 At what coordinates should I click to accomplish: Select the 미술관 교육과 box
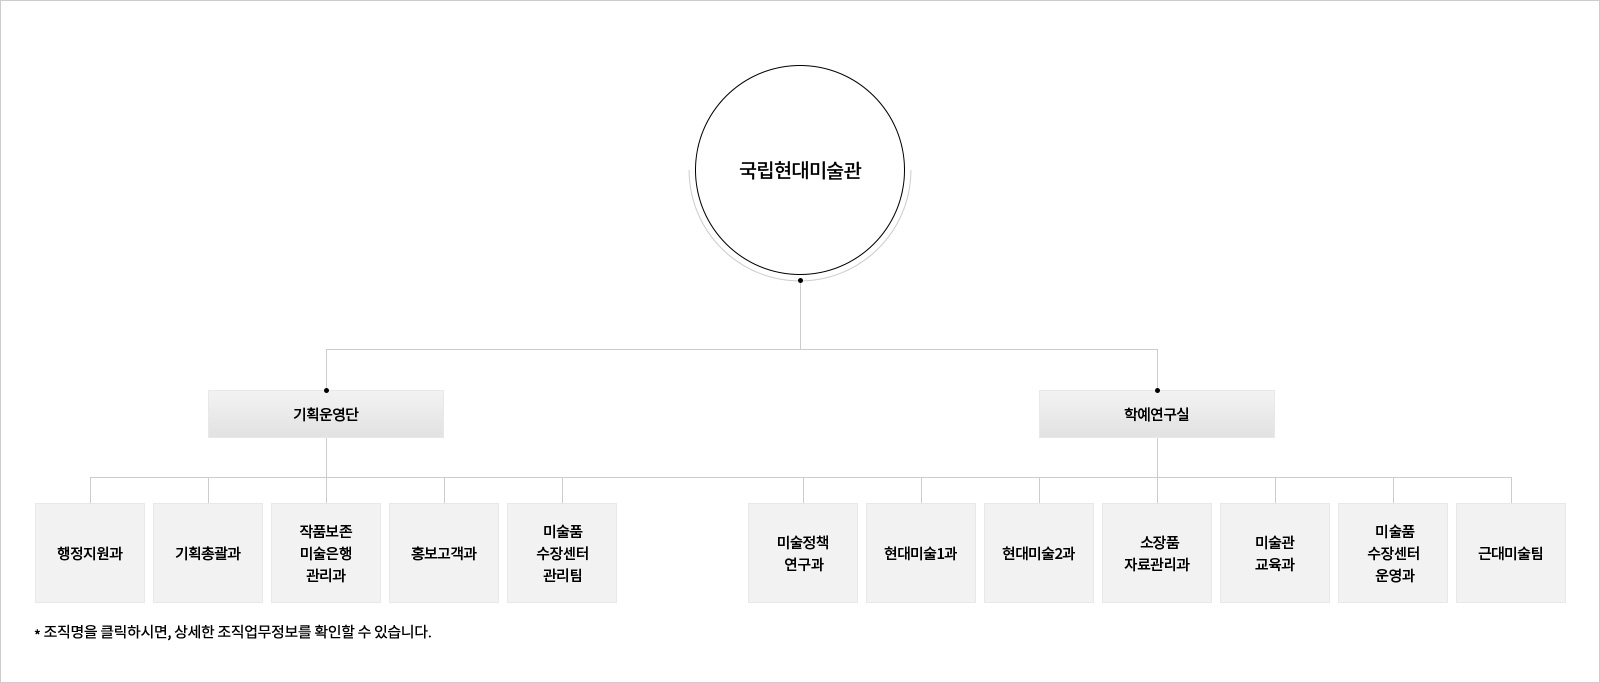click(x=1275, y=553)
